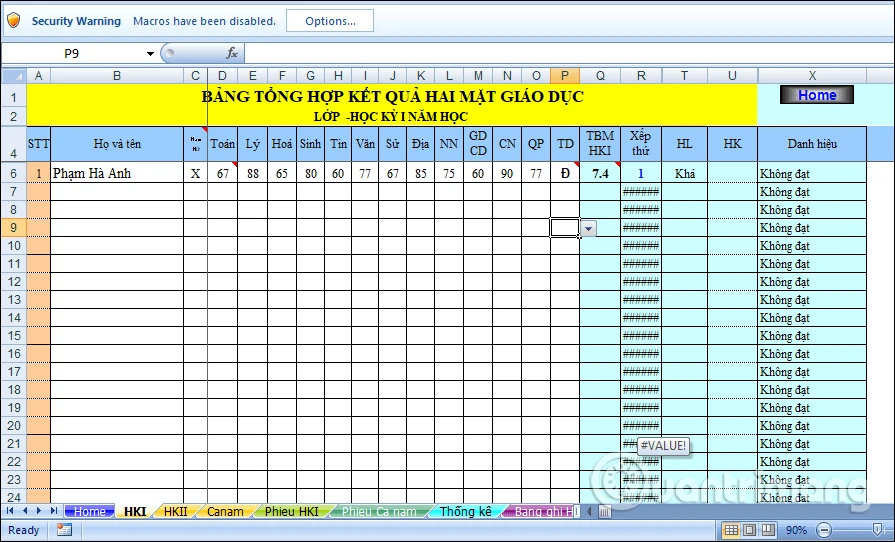The image size is (895, 542).
Task: Click the TBM HKI header cell
Action: tap(600, 144)
